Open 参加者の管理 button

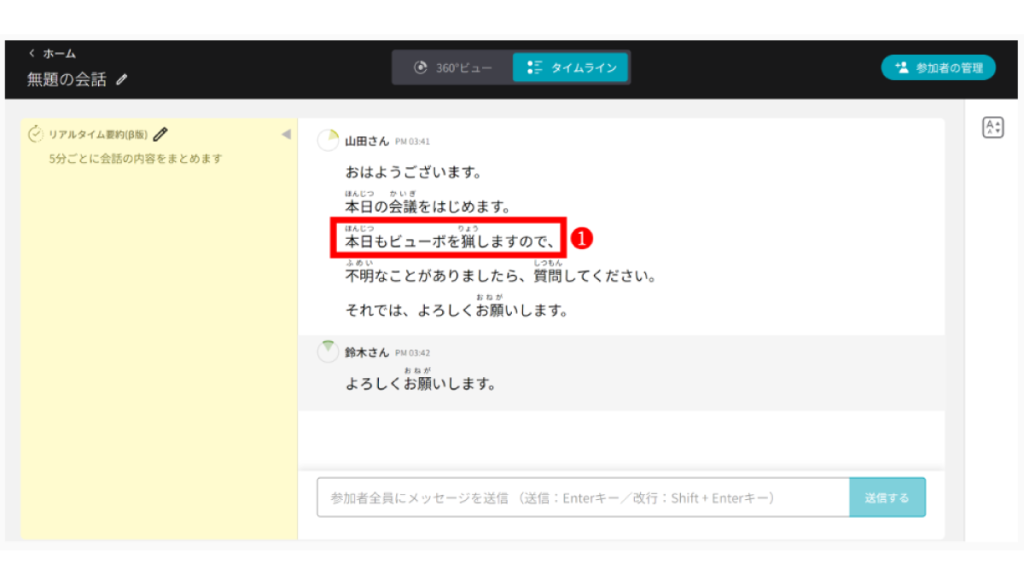938,68
